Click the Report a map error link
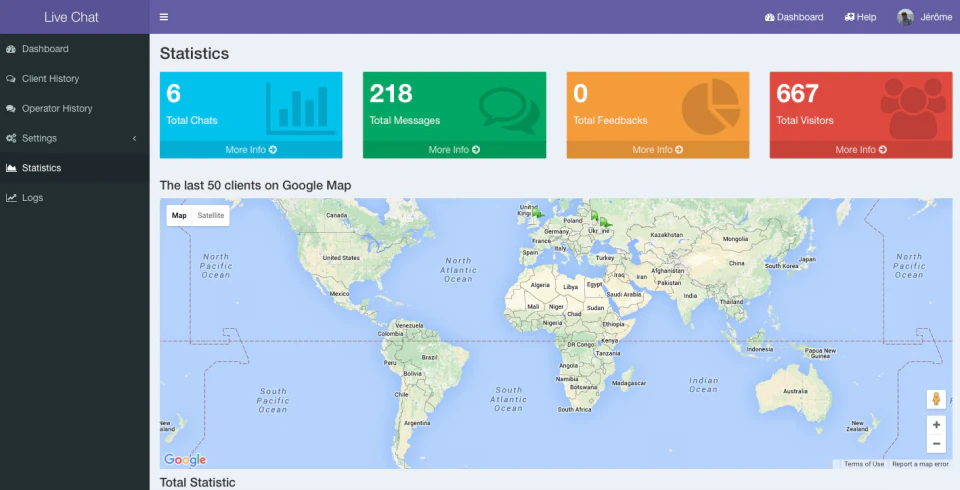 [920, 464]
